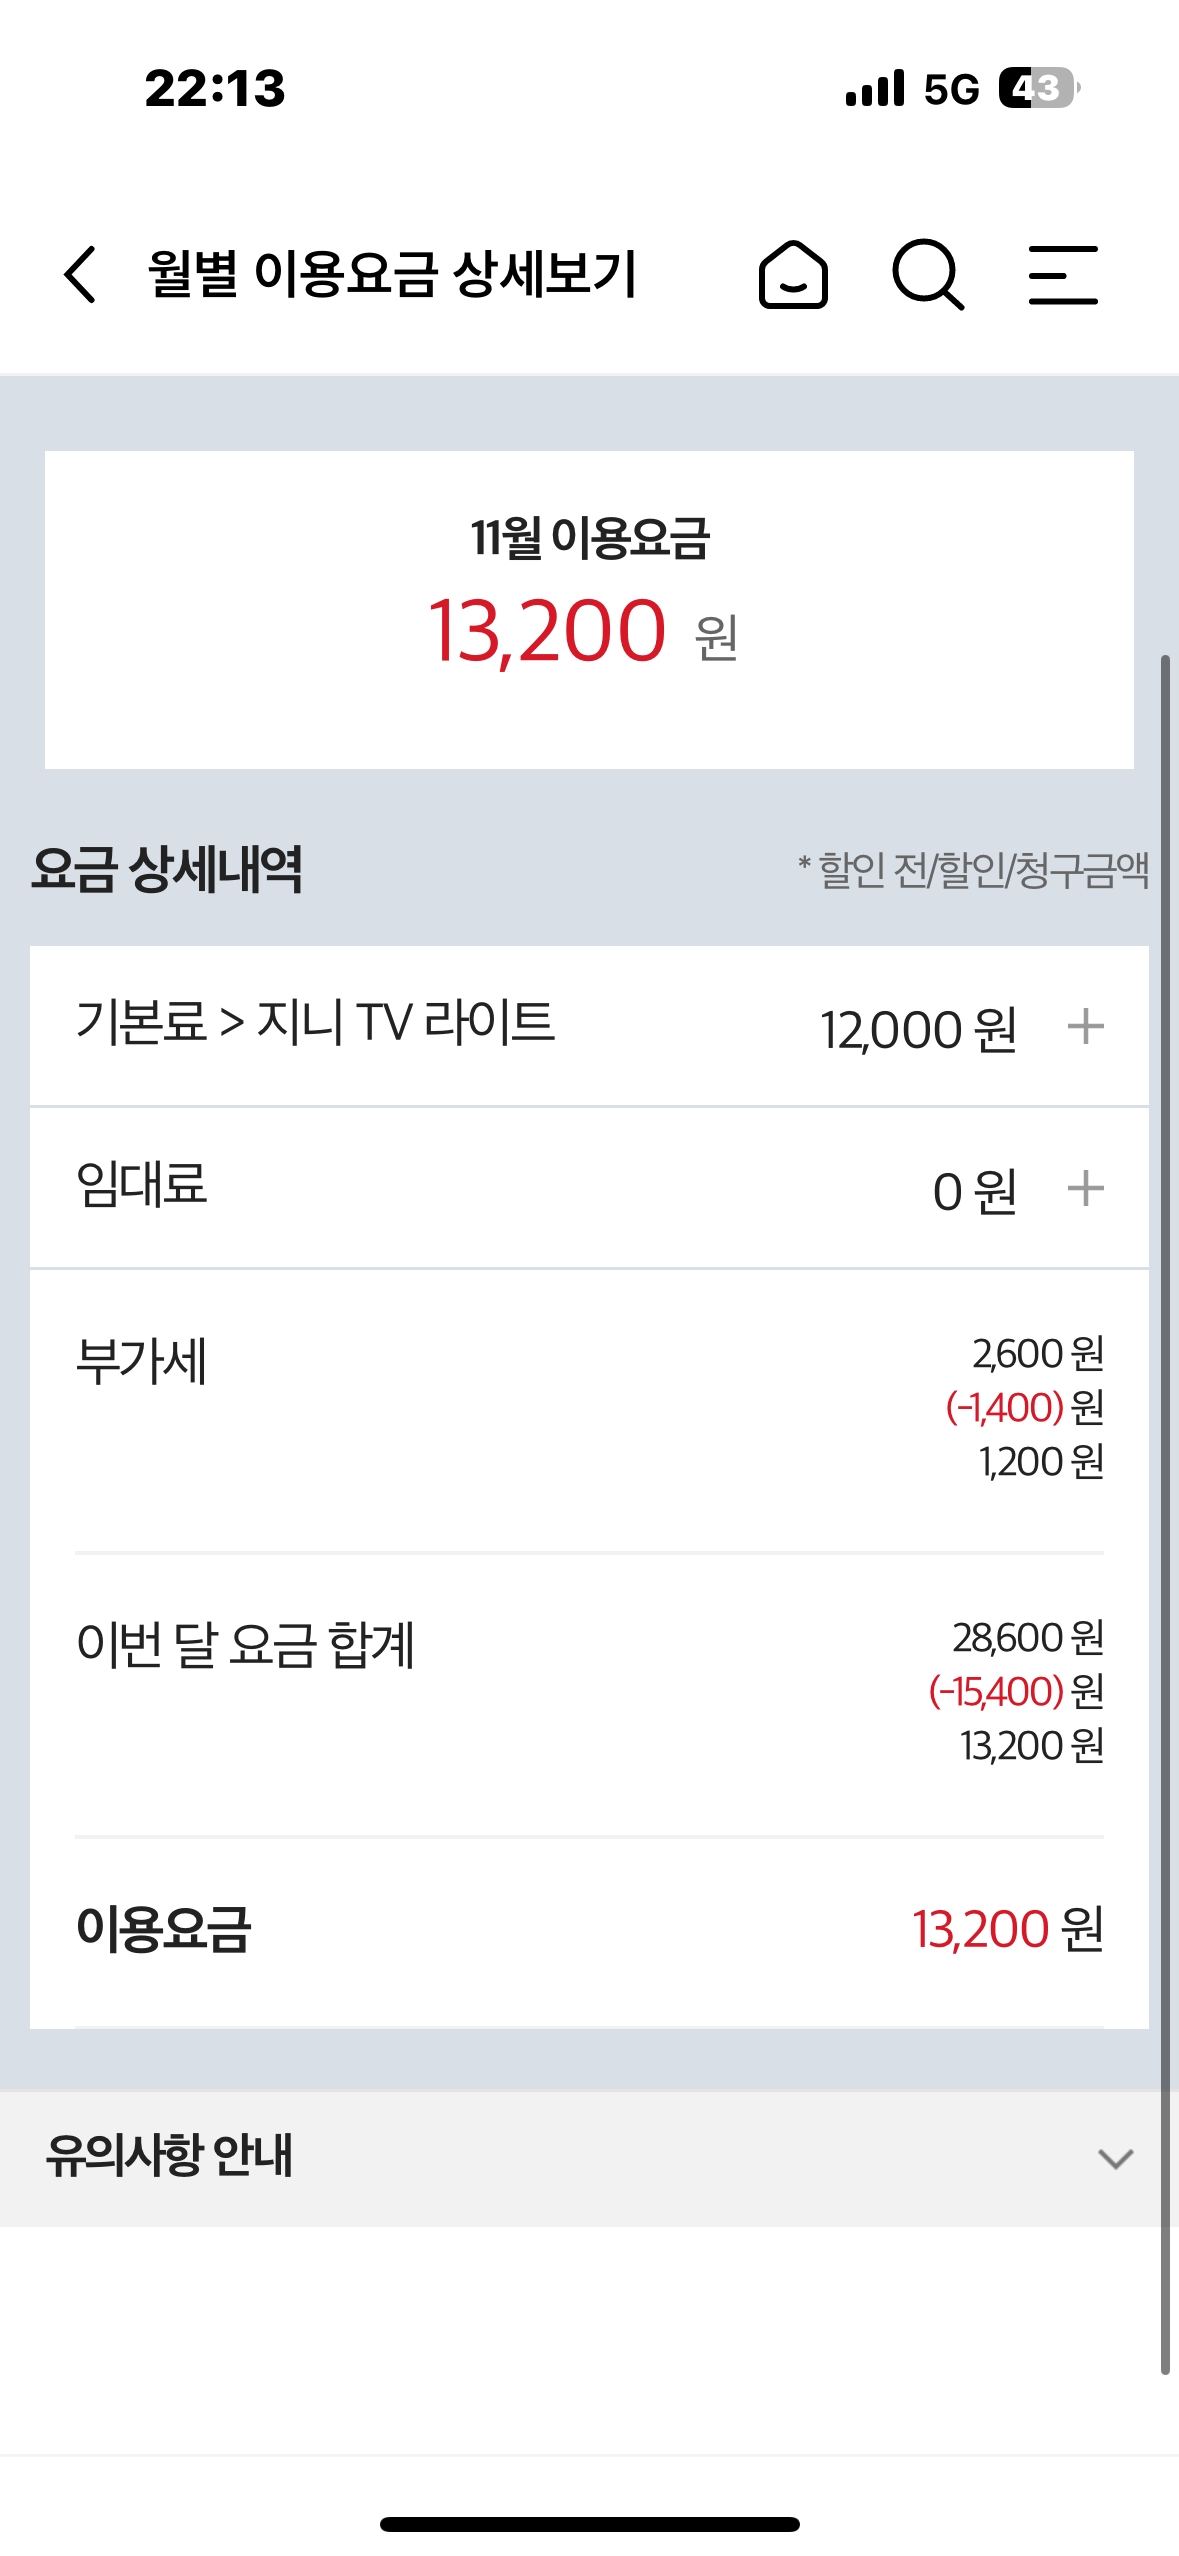Tap the 5G network indicator
The image size is (1179, 2556).
(x=951, y=89)
